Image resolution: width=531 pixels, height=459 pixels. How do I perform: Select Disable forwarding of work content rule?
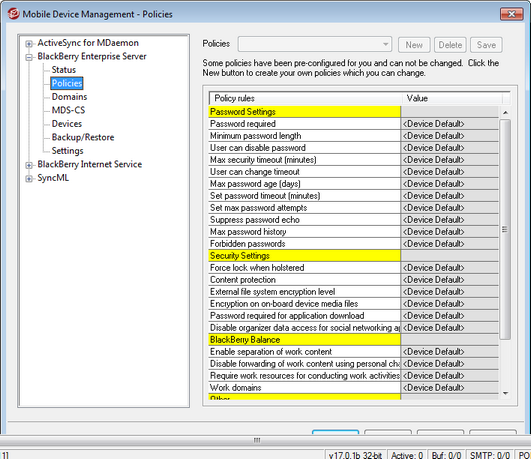304,364
